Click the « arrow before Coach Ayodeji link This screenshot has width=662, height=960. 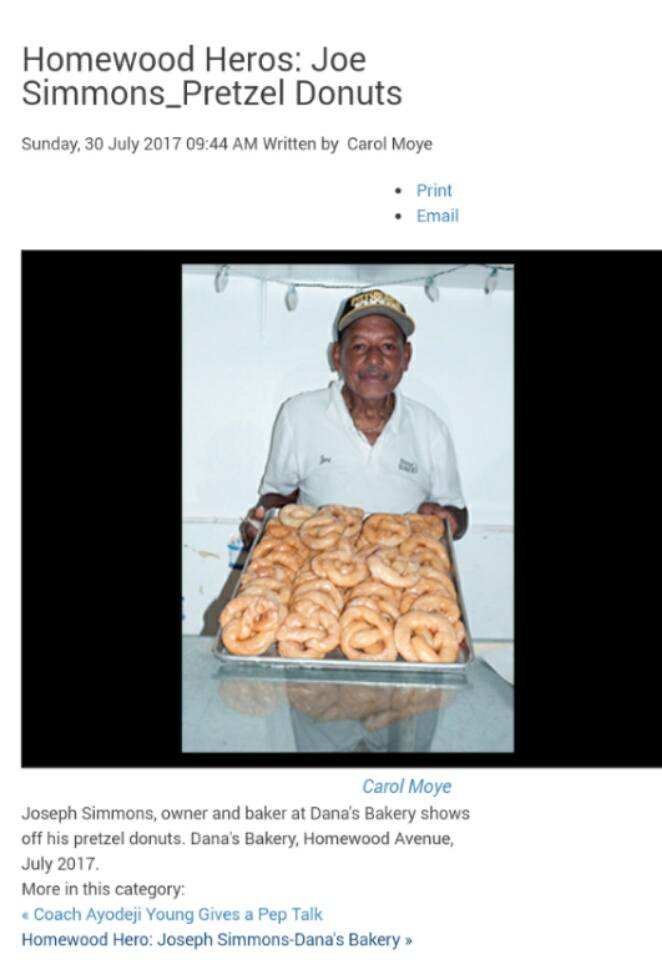[26, 915]
